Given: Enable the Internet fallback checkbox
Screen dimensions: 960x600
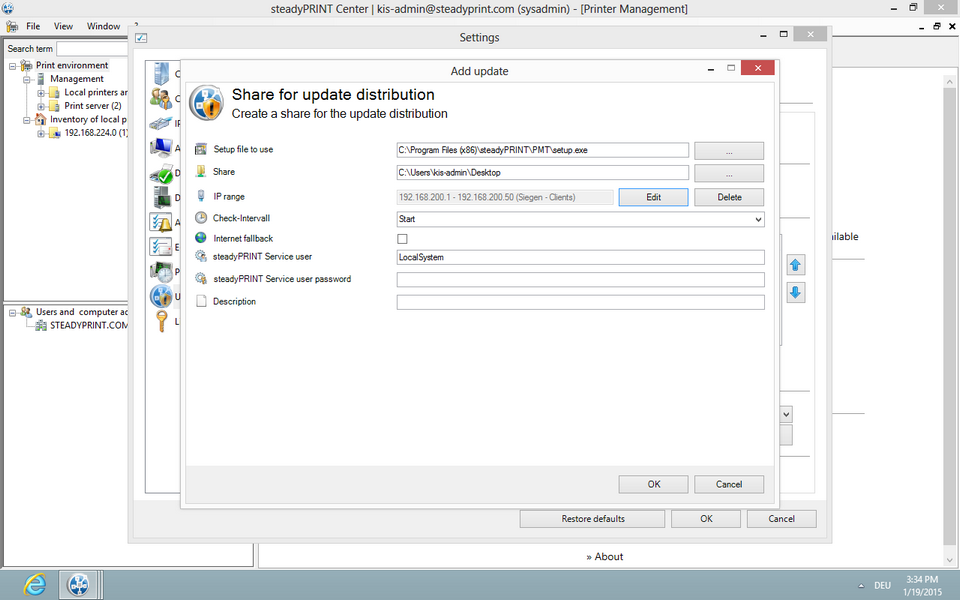Looking at the screenshot, I should pyautogui.click(x=402, y=239).
